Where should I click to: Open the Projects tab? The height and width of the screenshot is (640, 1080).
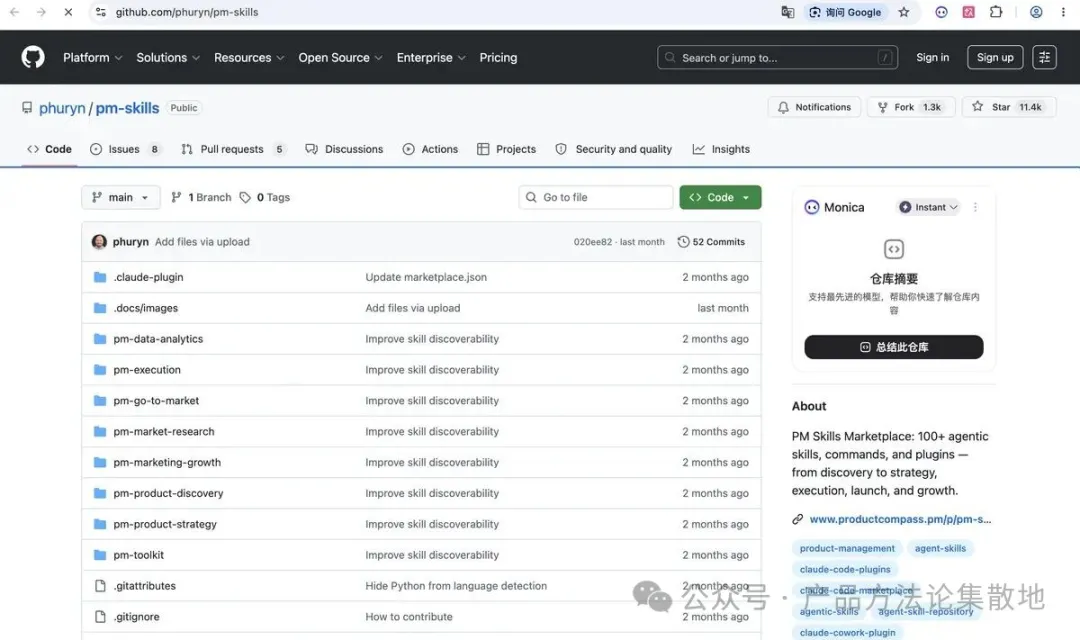click(x=506, y=149)
